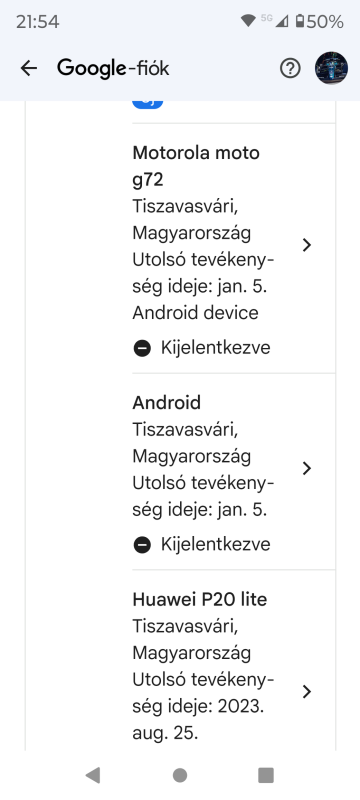Tap the recent apps square button
Viewport: 360px width, 800px height.
point(266,775)
